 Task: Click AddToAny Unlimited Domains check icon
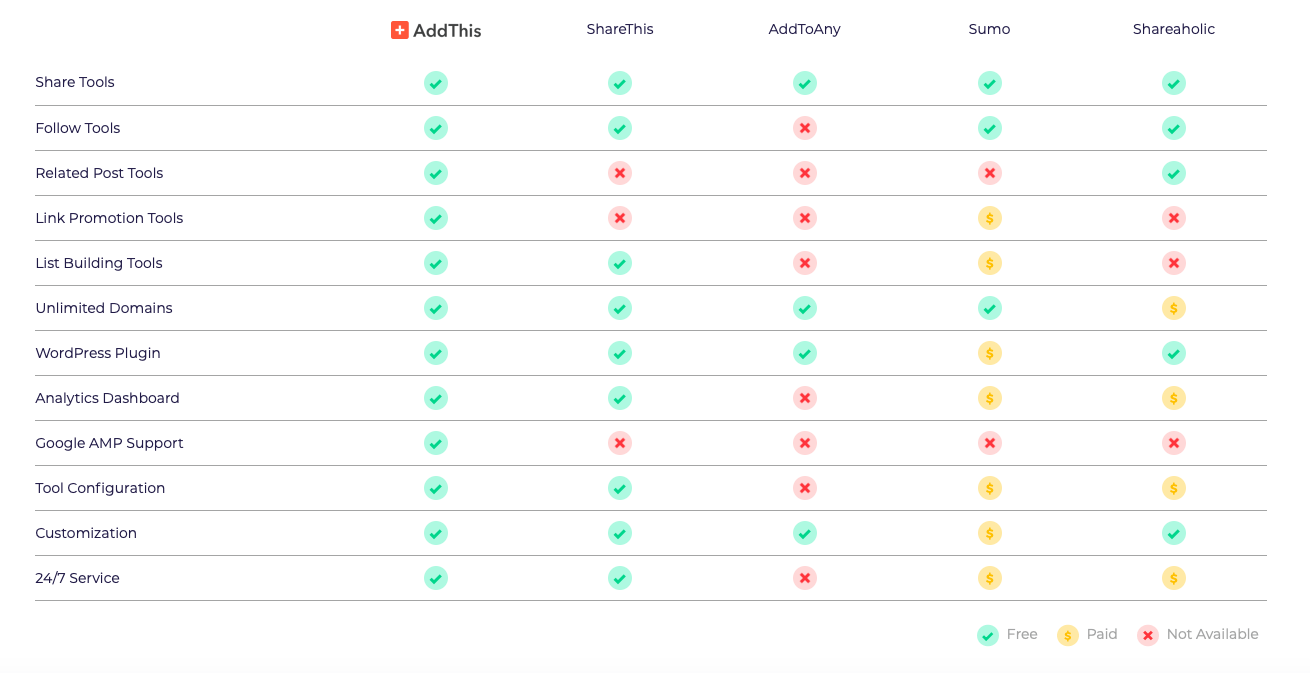click(x=805, y=308)
